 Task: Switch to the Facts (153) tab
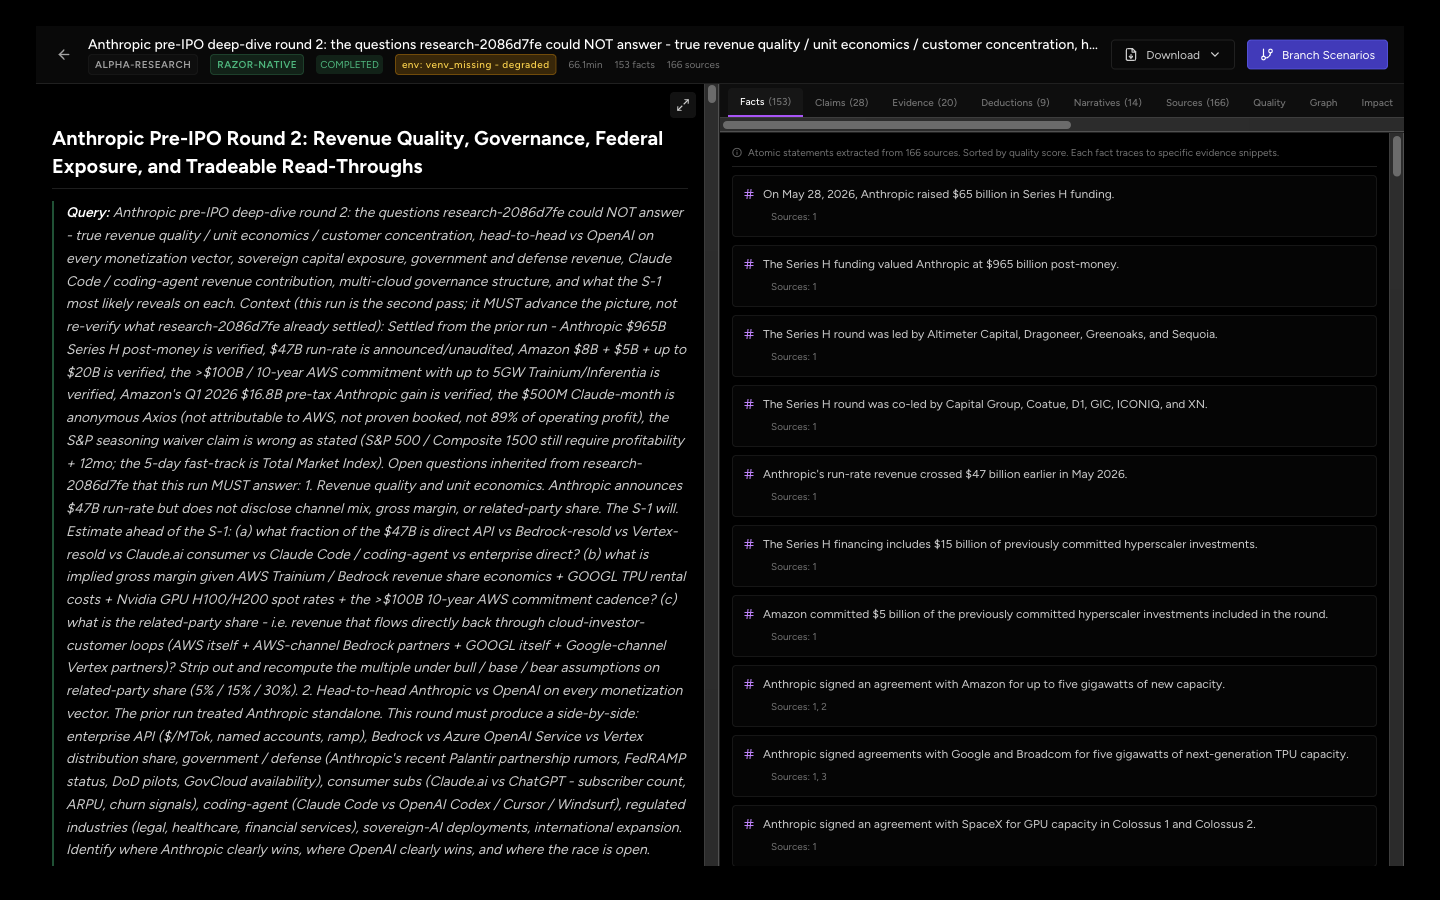(765, 102)
